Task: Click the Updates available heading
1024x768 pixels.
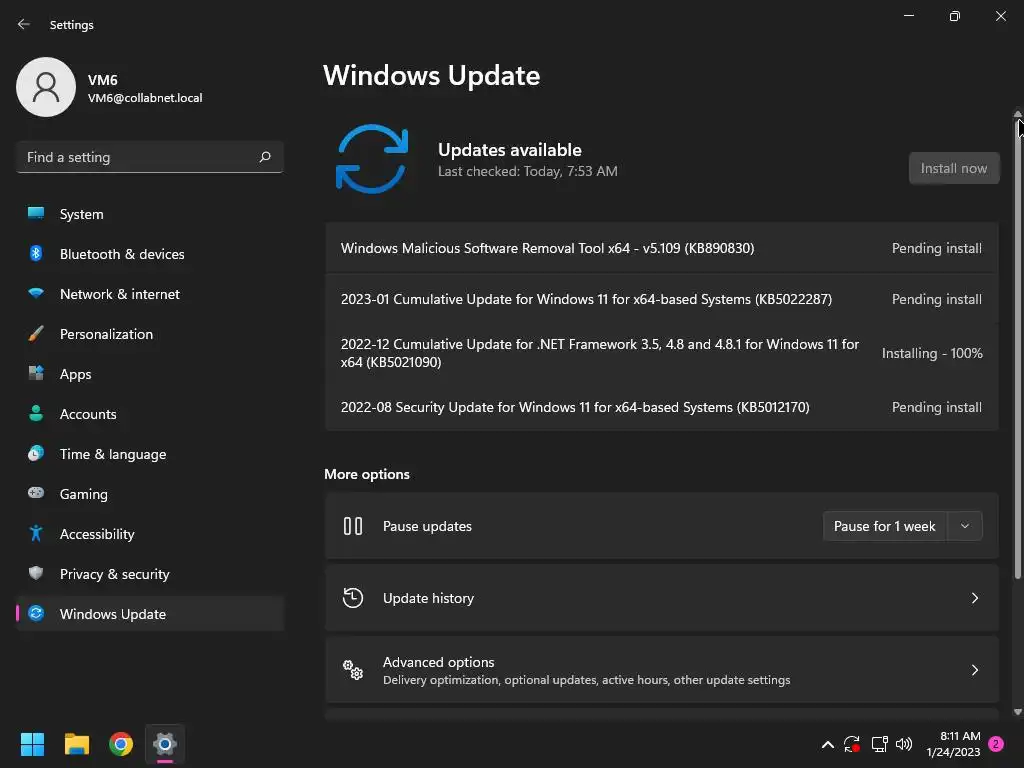Action: tap(509, 150)
